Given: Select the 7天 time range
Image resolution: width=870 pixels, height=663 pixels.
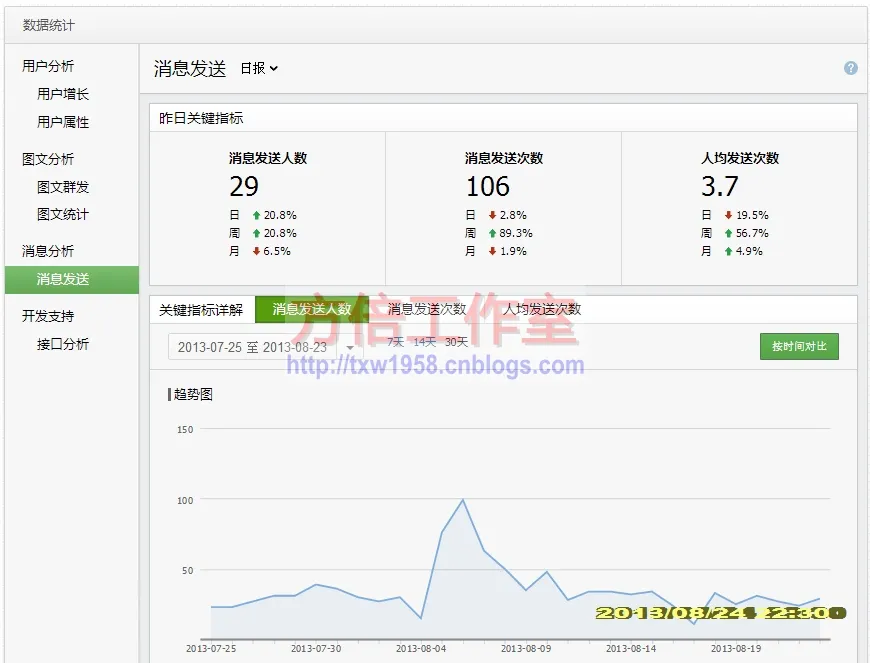Looking at the screenshot, I should [396, 342].
